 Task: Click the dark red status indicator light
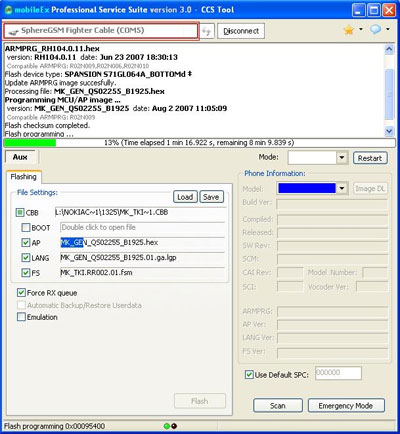point(174,426)
